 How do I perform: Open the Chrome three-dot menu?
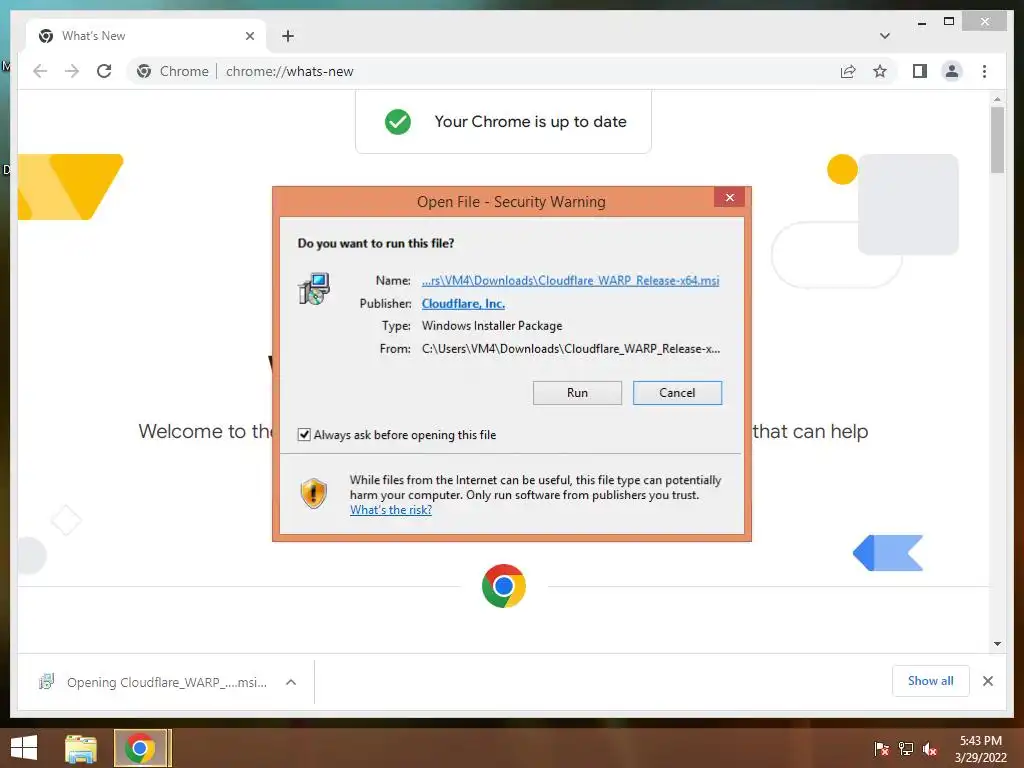pos(984,71)
